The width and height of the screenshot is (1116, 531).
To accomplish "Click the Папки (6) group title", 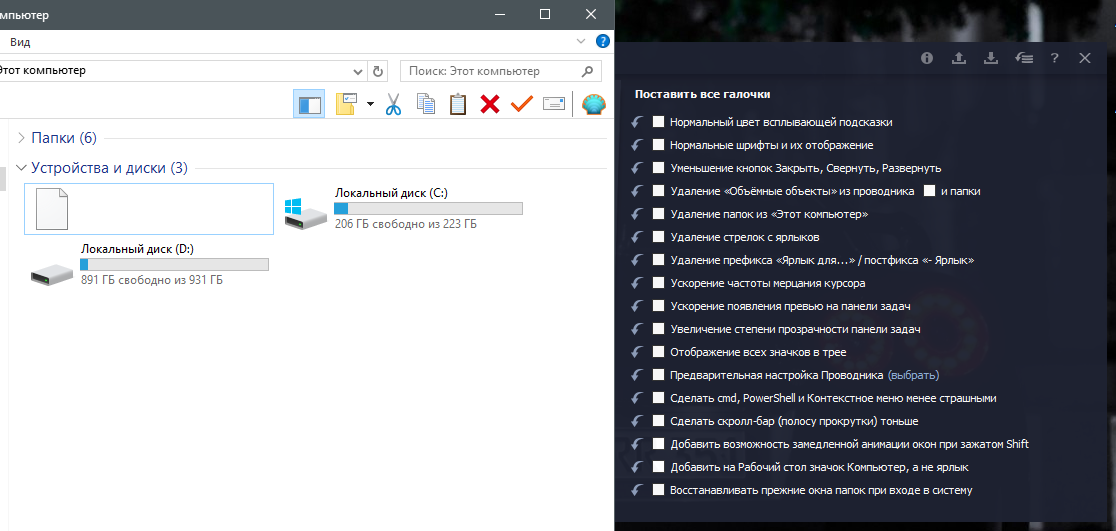I will point(63,137).
